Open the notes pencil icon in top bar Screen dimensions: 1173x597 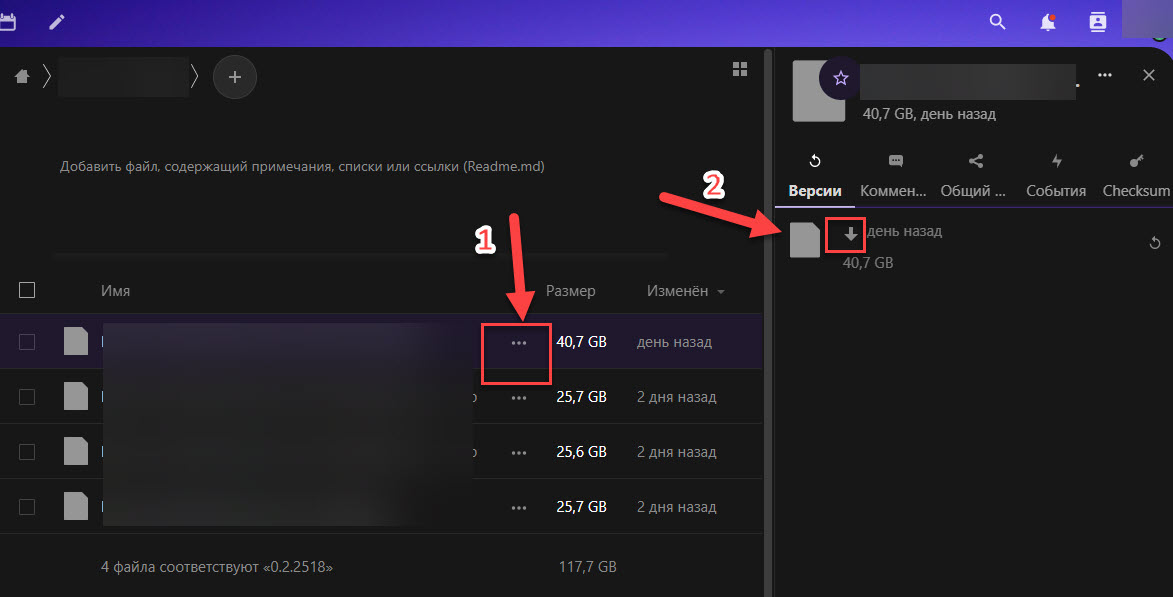pyautogui.click(x=57, y=22)
